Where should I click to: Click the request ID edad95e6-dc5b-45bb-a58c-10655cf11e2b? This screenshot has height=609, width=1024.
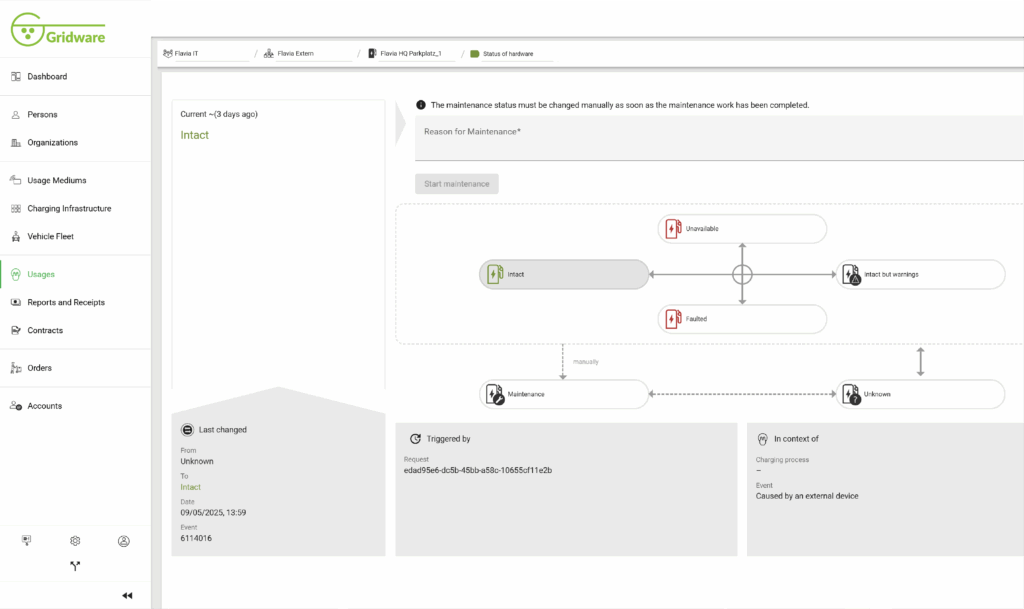pyautogui.click(x=478, y=470)
